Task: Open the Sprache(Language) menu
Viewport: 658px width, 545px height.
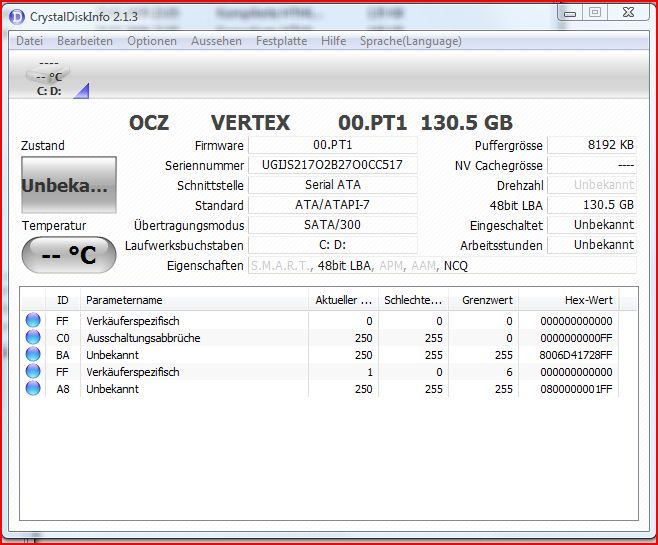Action: tap(411, 41)
